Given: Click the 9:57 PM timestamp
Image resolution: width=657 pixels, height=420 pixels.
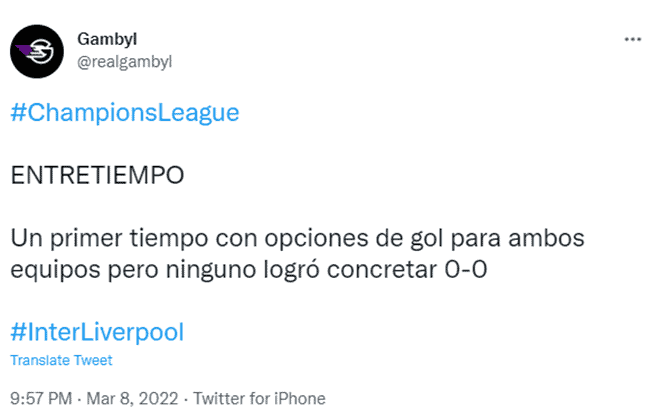Looking at the screenshot, I should pyautogui.click(x=41, y=399).
